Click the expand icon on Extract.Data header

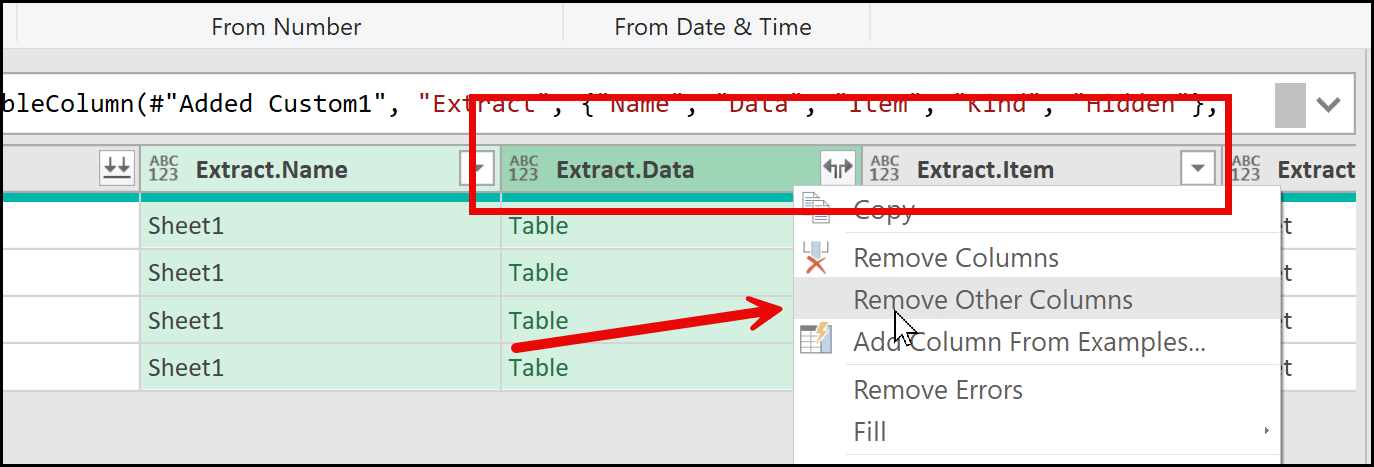coord(835,170)
